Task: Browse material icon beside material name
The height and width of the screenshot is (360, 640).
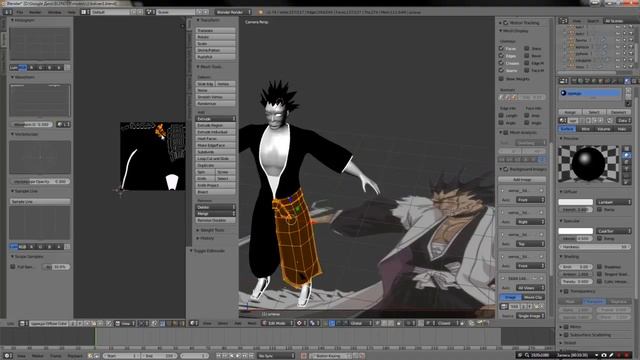Action: tap(563, 120)
